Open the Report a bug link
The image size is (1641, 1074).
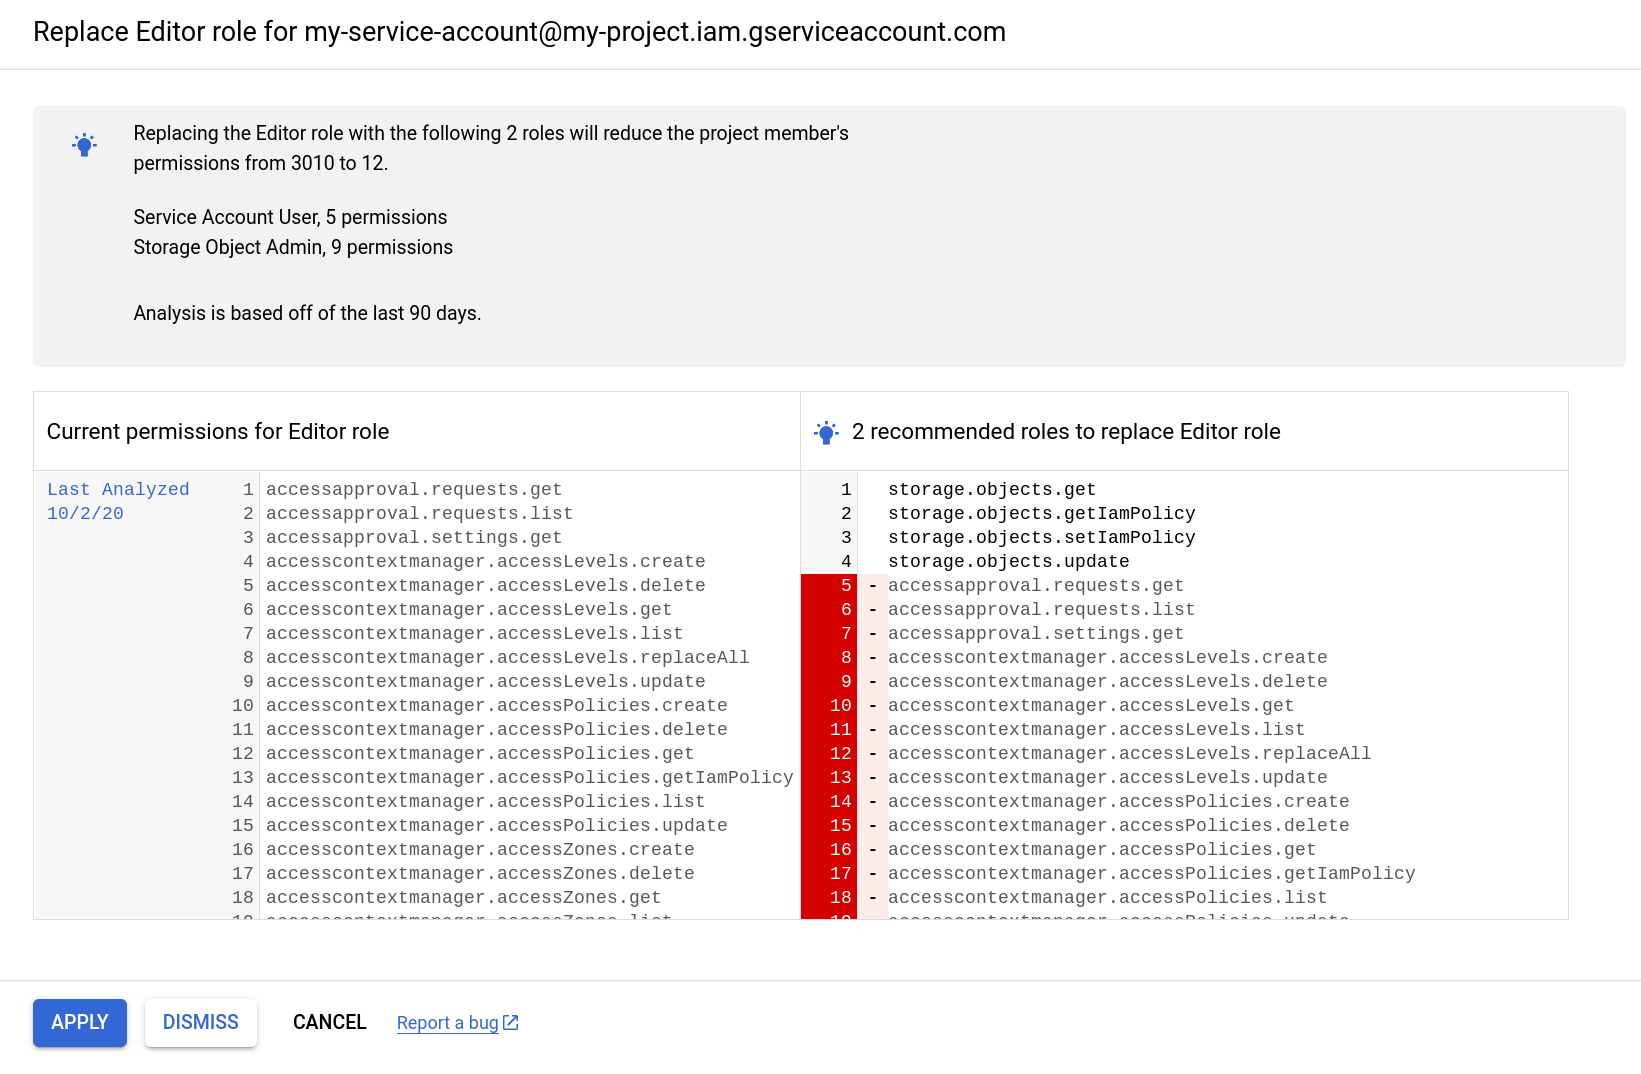coord(448,1022)
